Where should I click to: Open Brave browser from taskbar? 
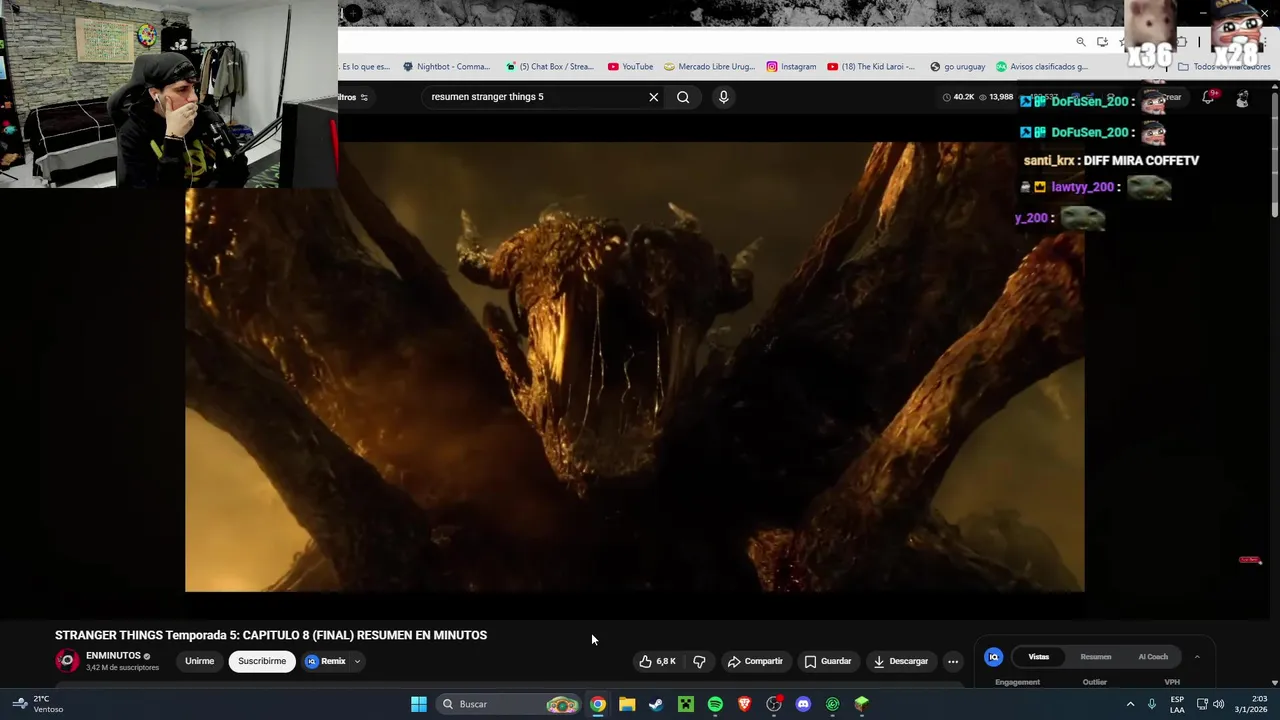coord(744,704)
